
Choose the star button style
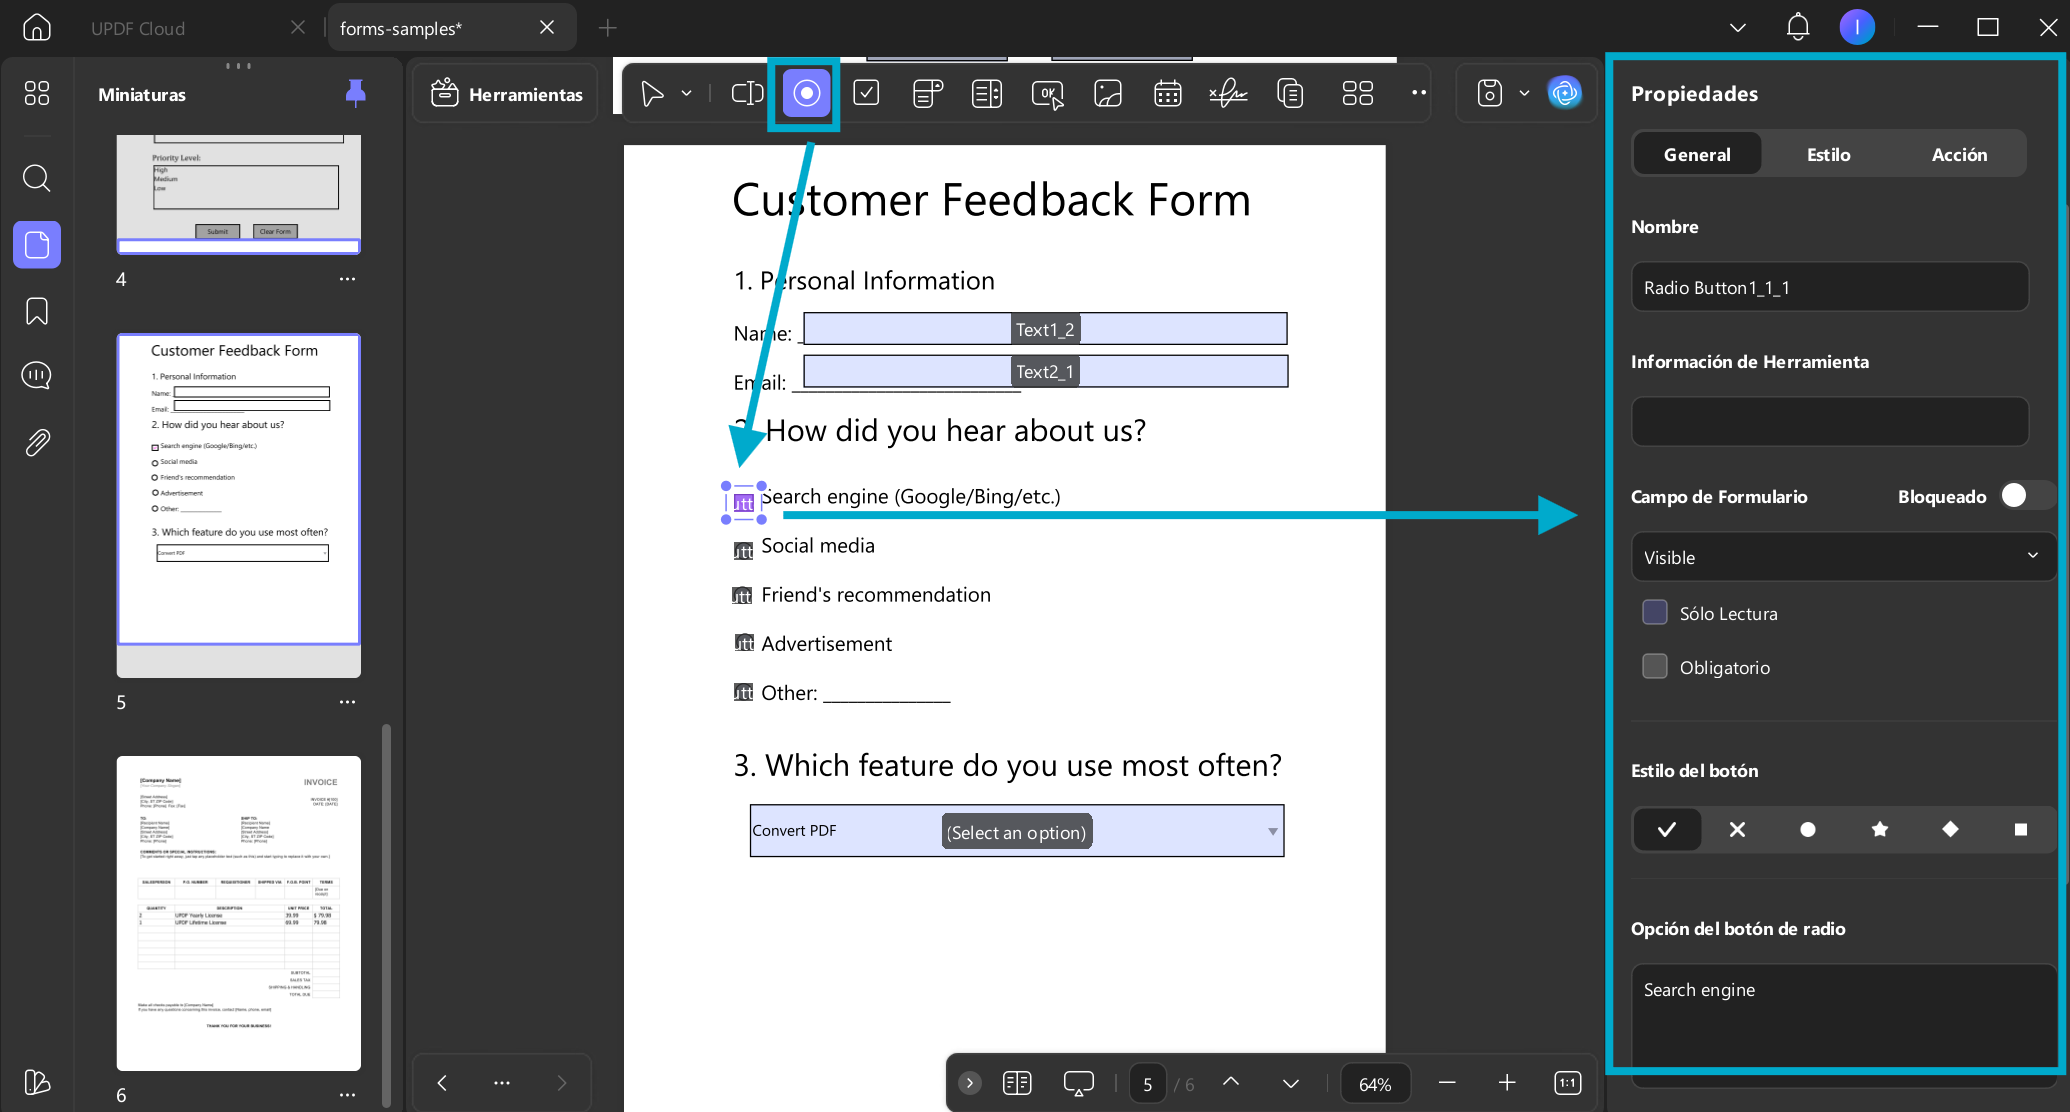click(1879, 829)
